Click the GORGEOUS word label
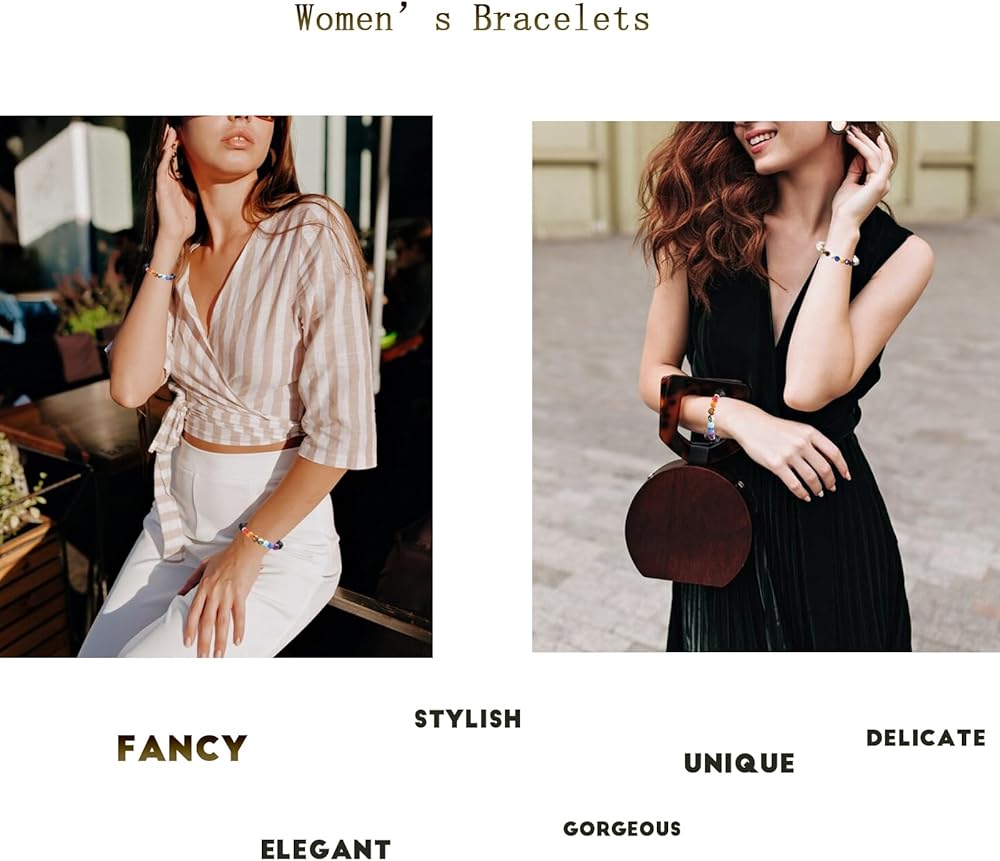Screen dimensions: 1000x861 point(622,828)
